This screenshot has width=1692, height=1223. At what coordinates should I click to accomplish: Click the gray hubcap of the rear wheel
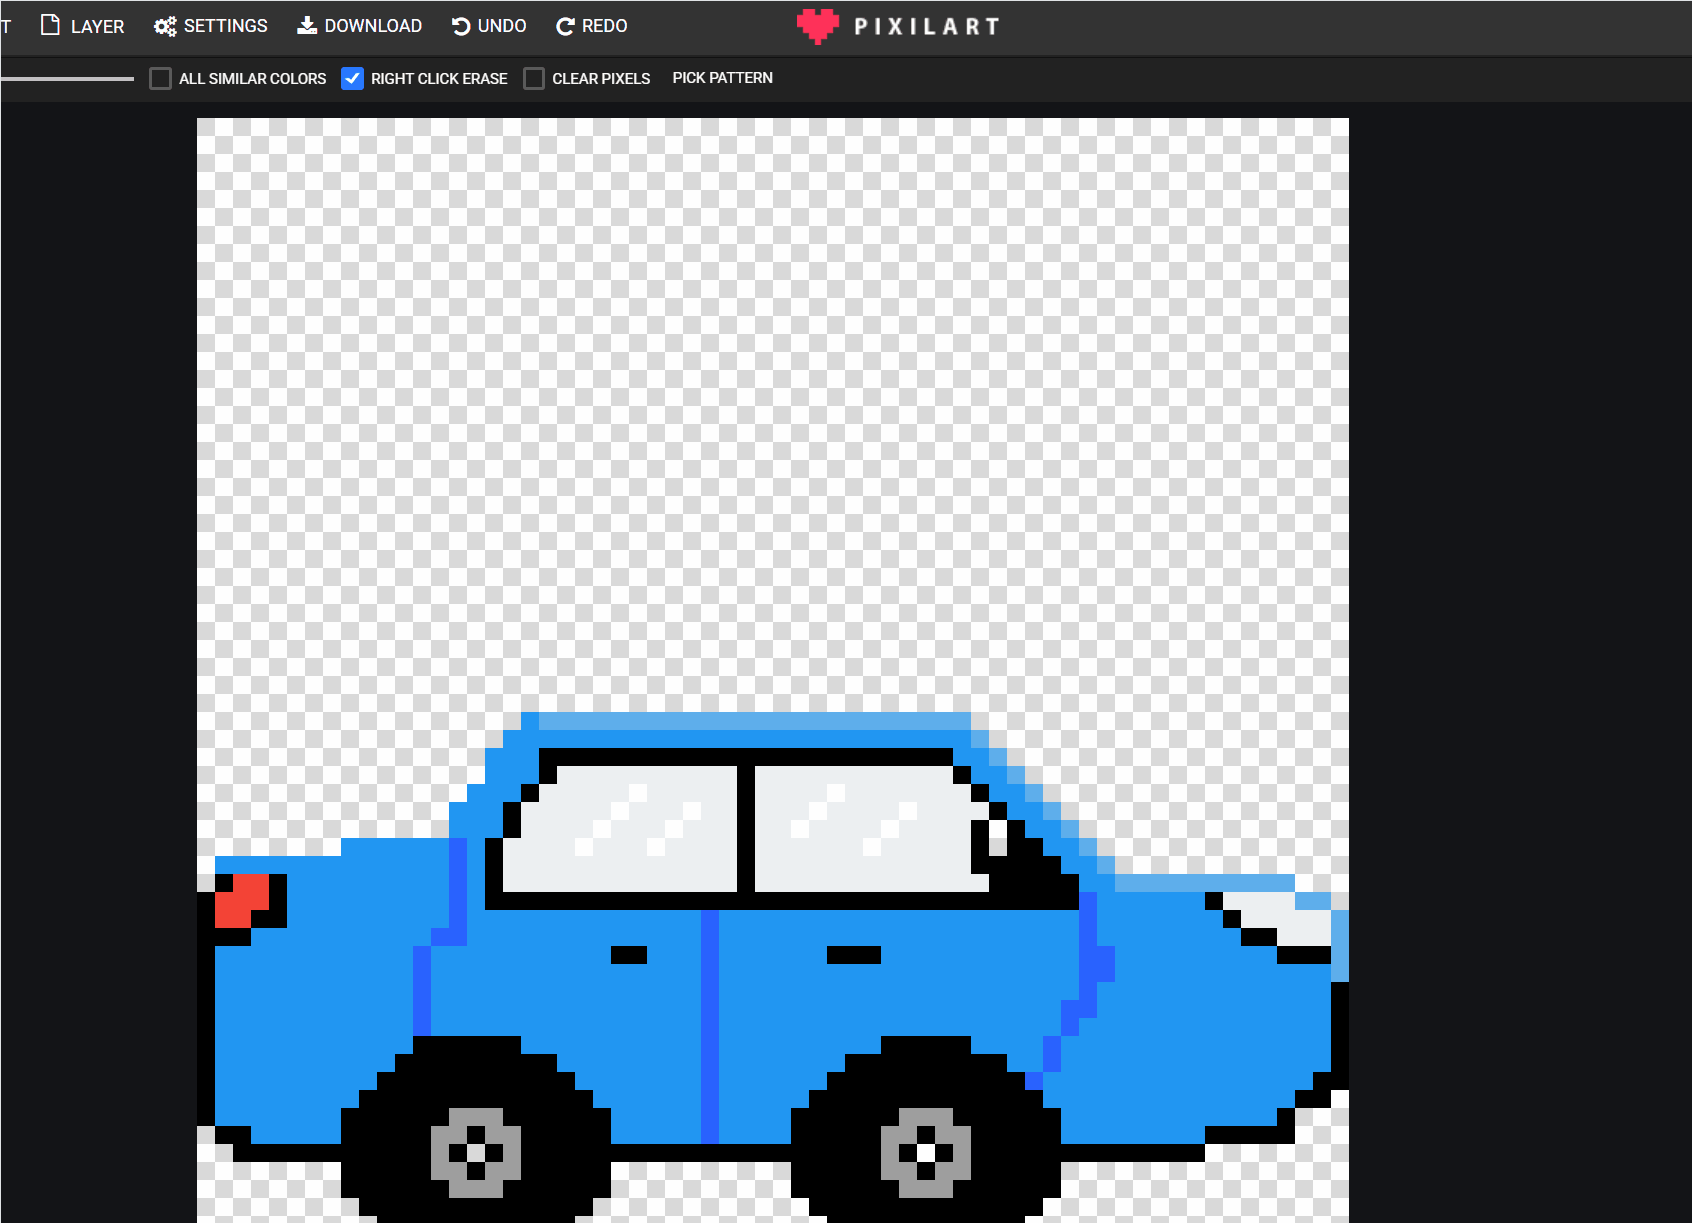pyautogui.click(x=476, y=1152)
